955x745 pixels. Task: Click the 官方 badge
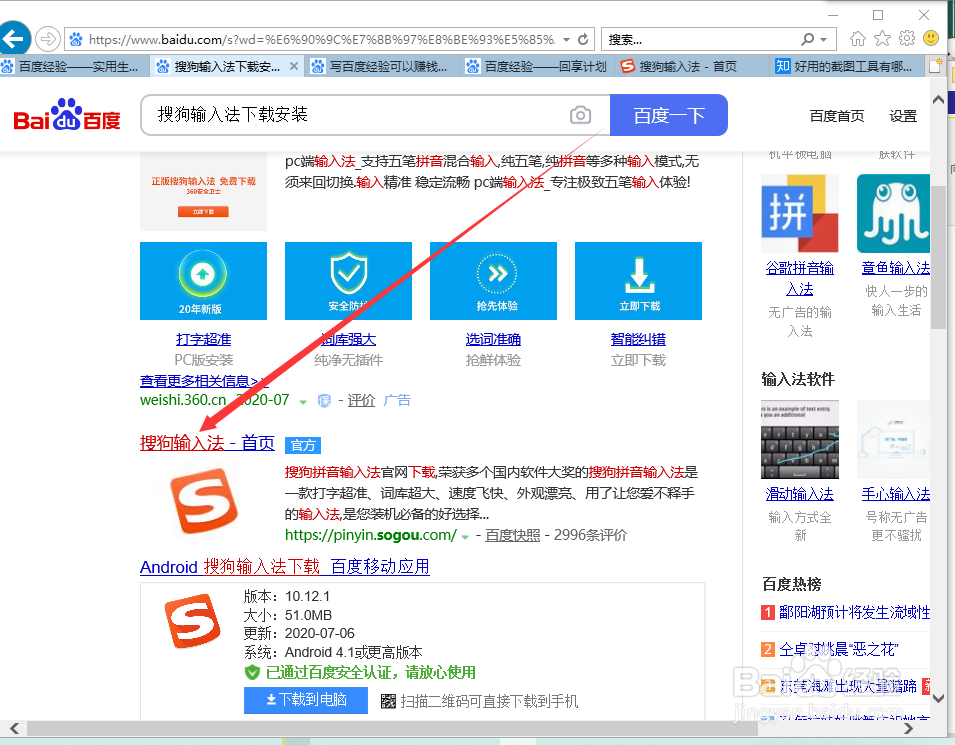click(x=303, y=445)
